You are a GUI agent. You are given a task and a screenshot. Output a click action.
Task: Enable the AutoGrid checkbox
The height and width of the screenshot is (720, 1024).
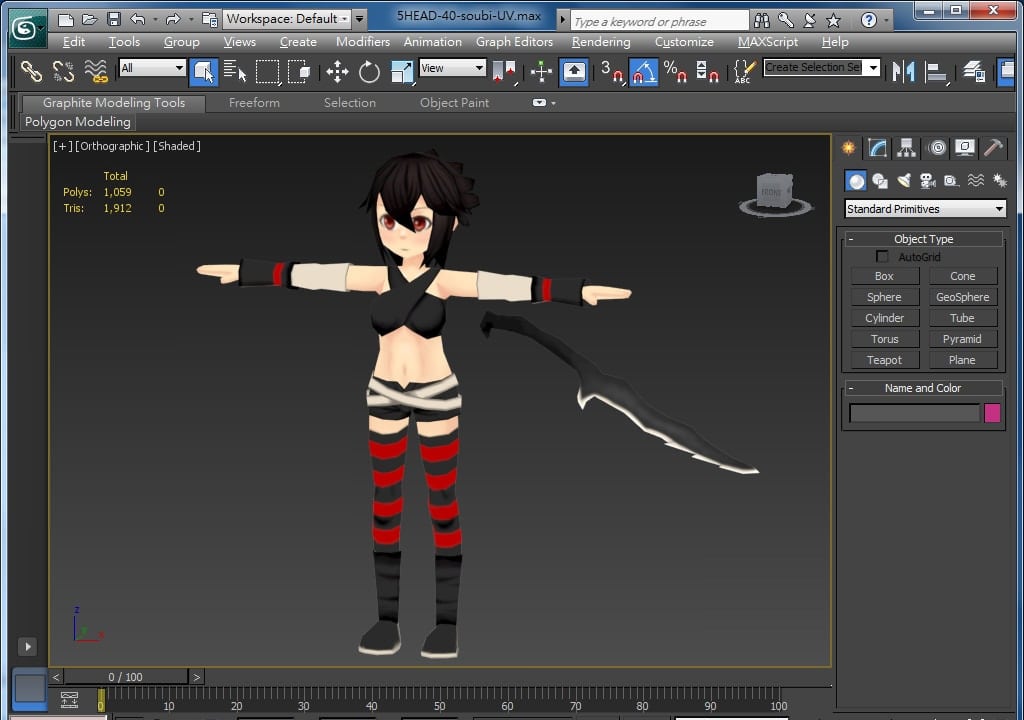(882, 257)
